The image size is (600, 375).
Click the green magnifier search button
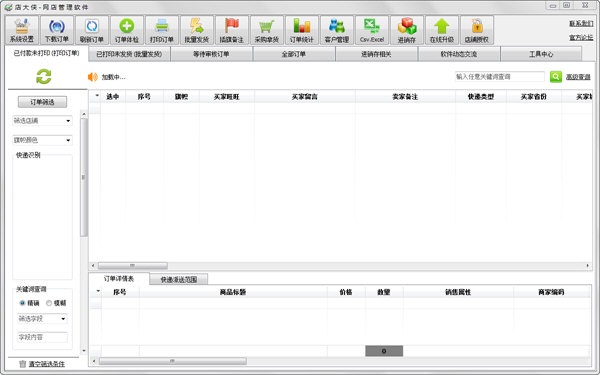[x=556, y=77]
